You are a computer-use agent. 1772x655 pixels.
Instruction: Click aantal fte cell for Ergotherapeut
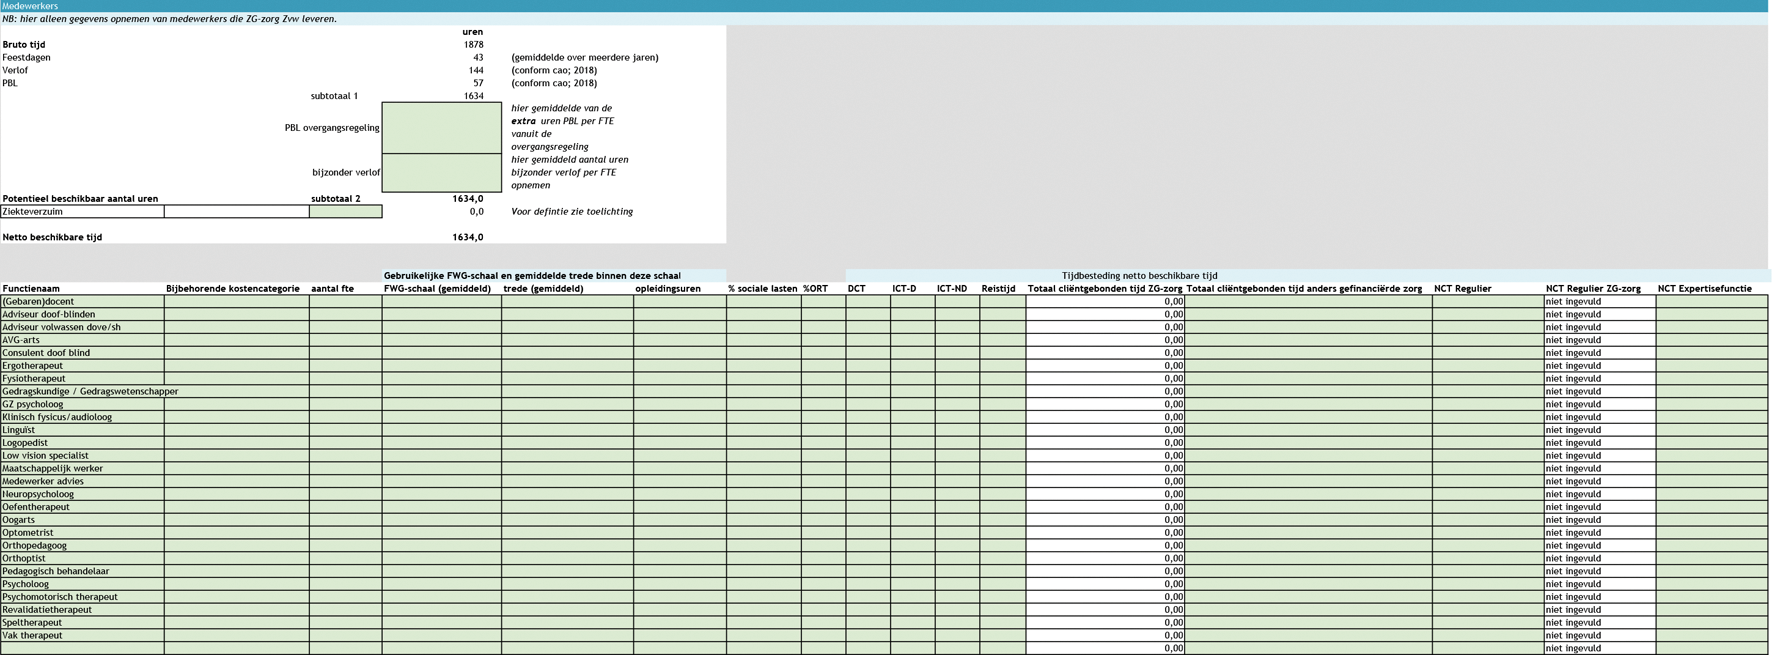(345, 366)
